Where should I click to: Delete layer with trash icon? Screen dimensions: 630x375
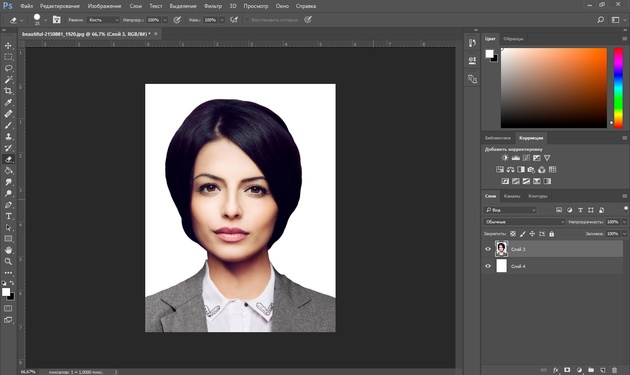(614, 370)
